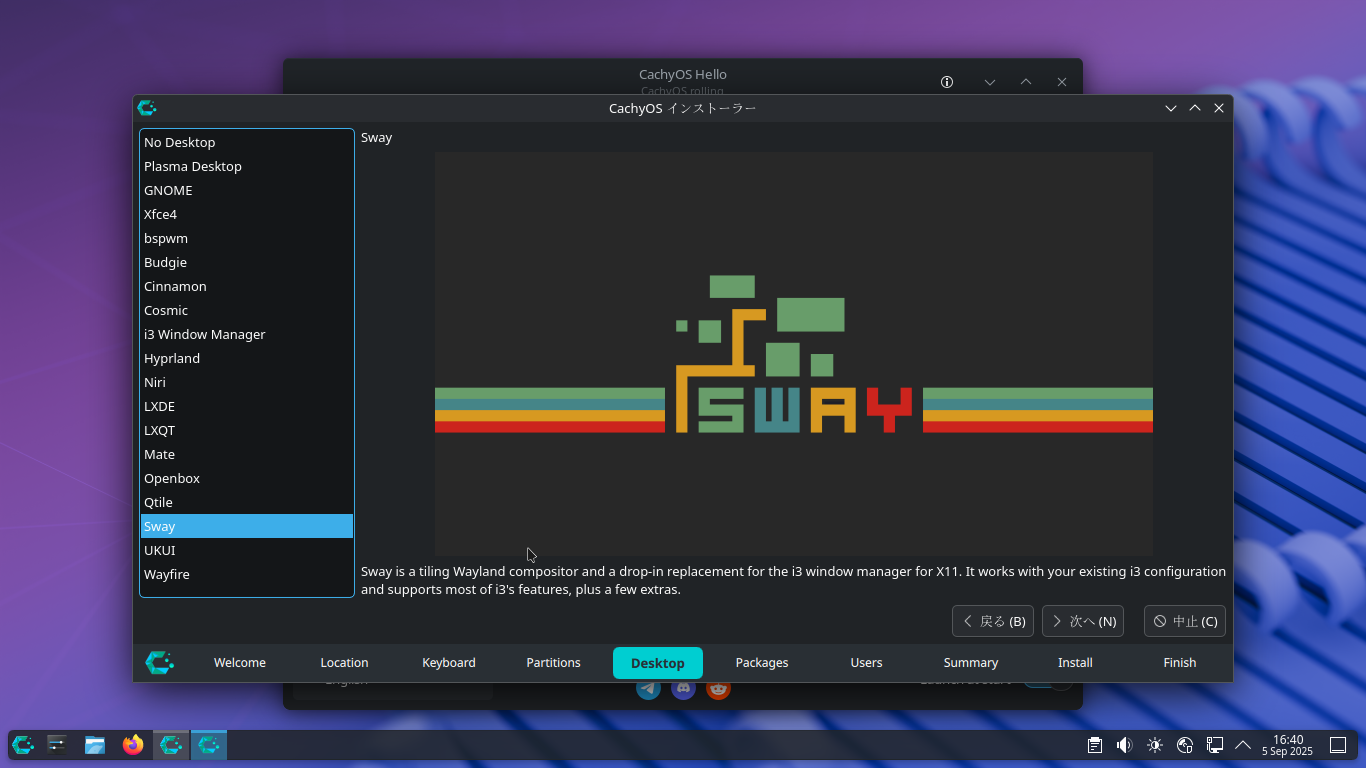The image size is (1366, 768).
Task: Expand the hidden system tray icons arrow
Action: tap(1243, 745)
